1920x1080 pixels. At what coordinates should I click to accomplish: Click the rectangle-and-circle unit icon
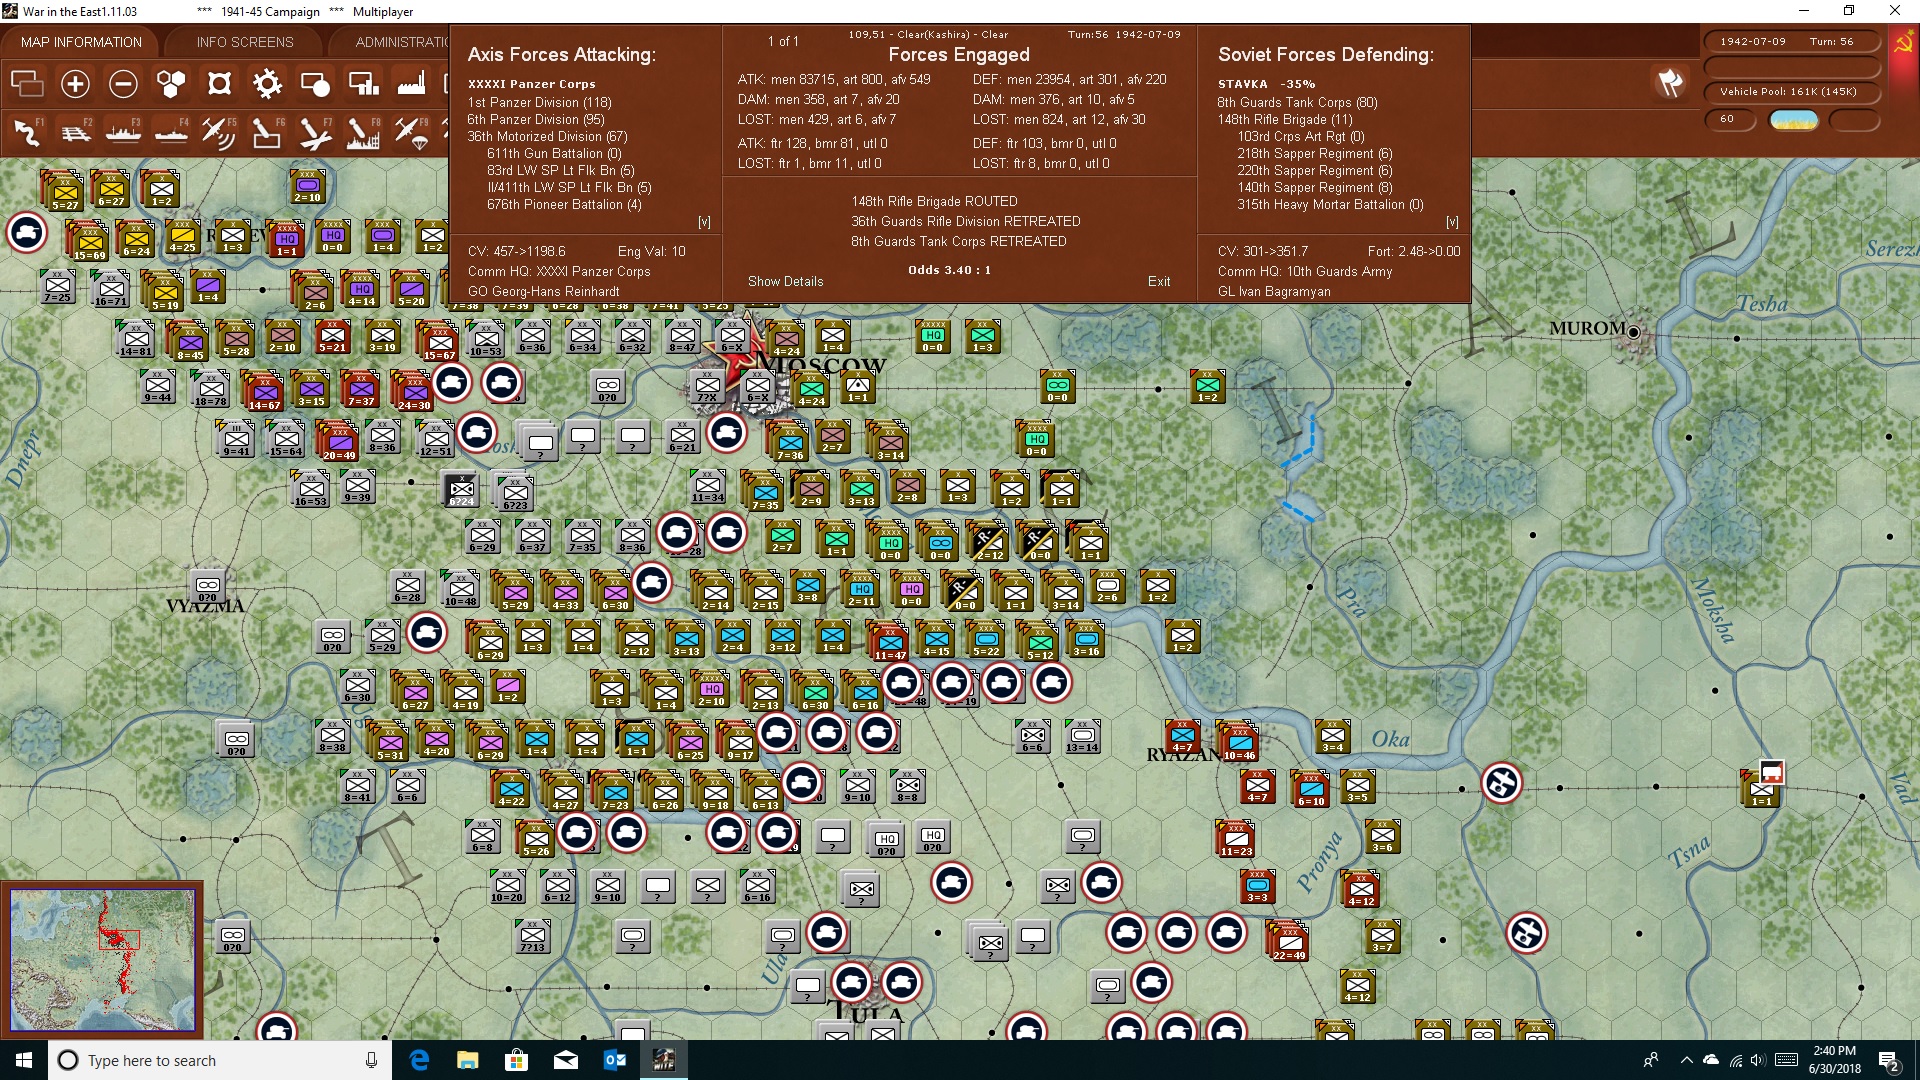click(315, 84)
